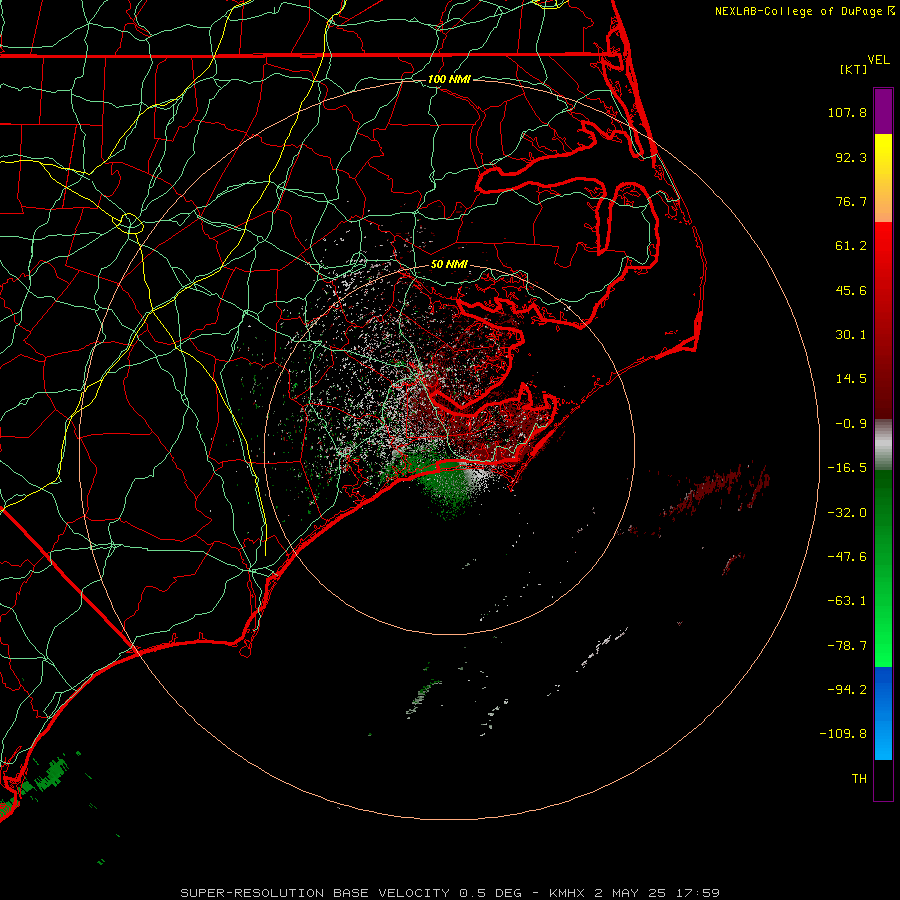
Task: Click the 50 NMI range ring label
Action: coord(449,264)
